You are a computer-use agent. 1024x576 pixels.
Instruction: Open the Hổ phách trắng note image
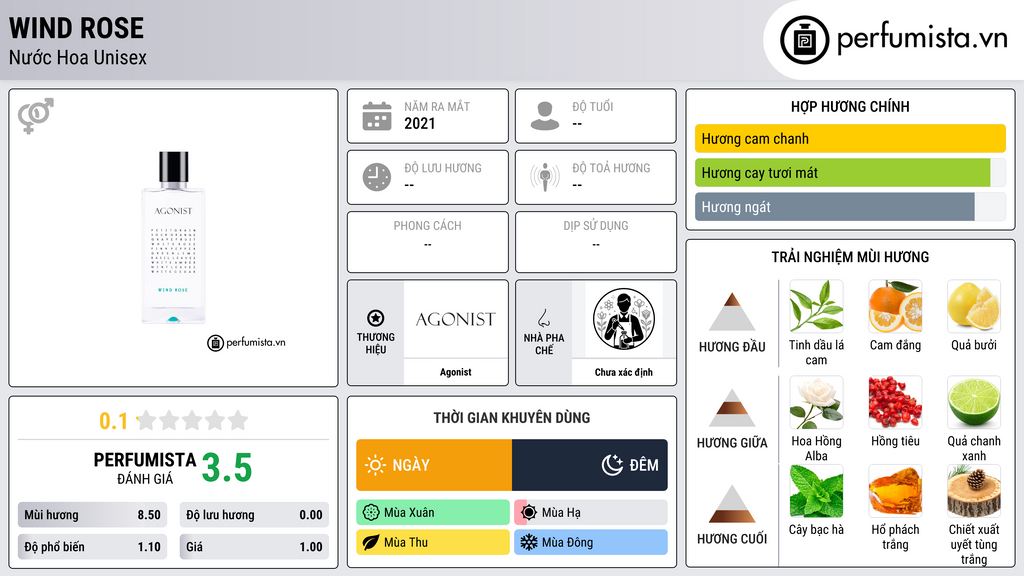point(895,491)
